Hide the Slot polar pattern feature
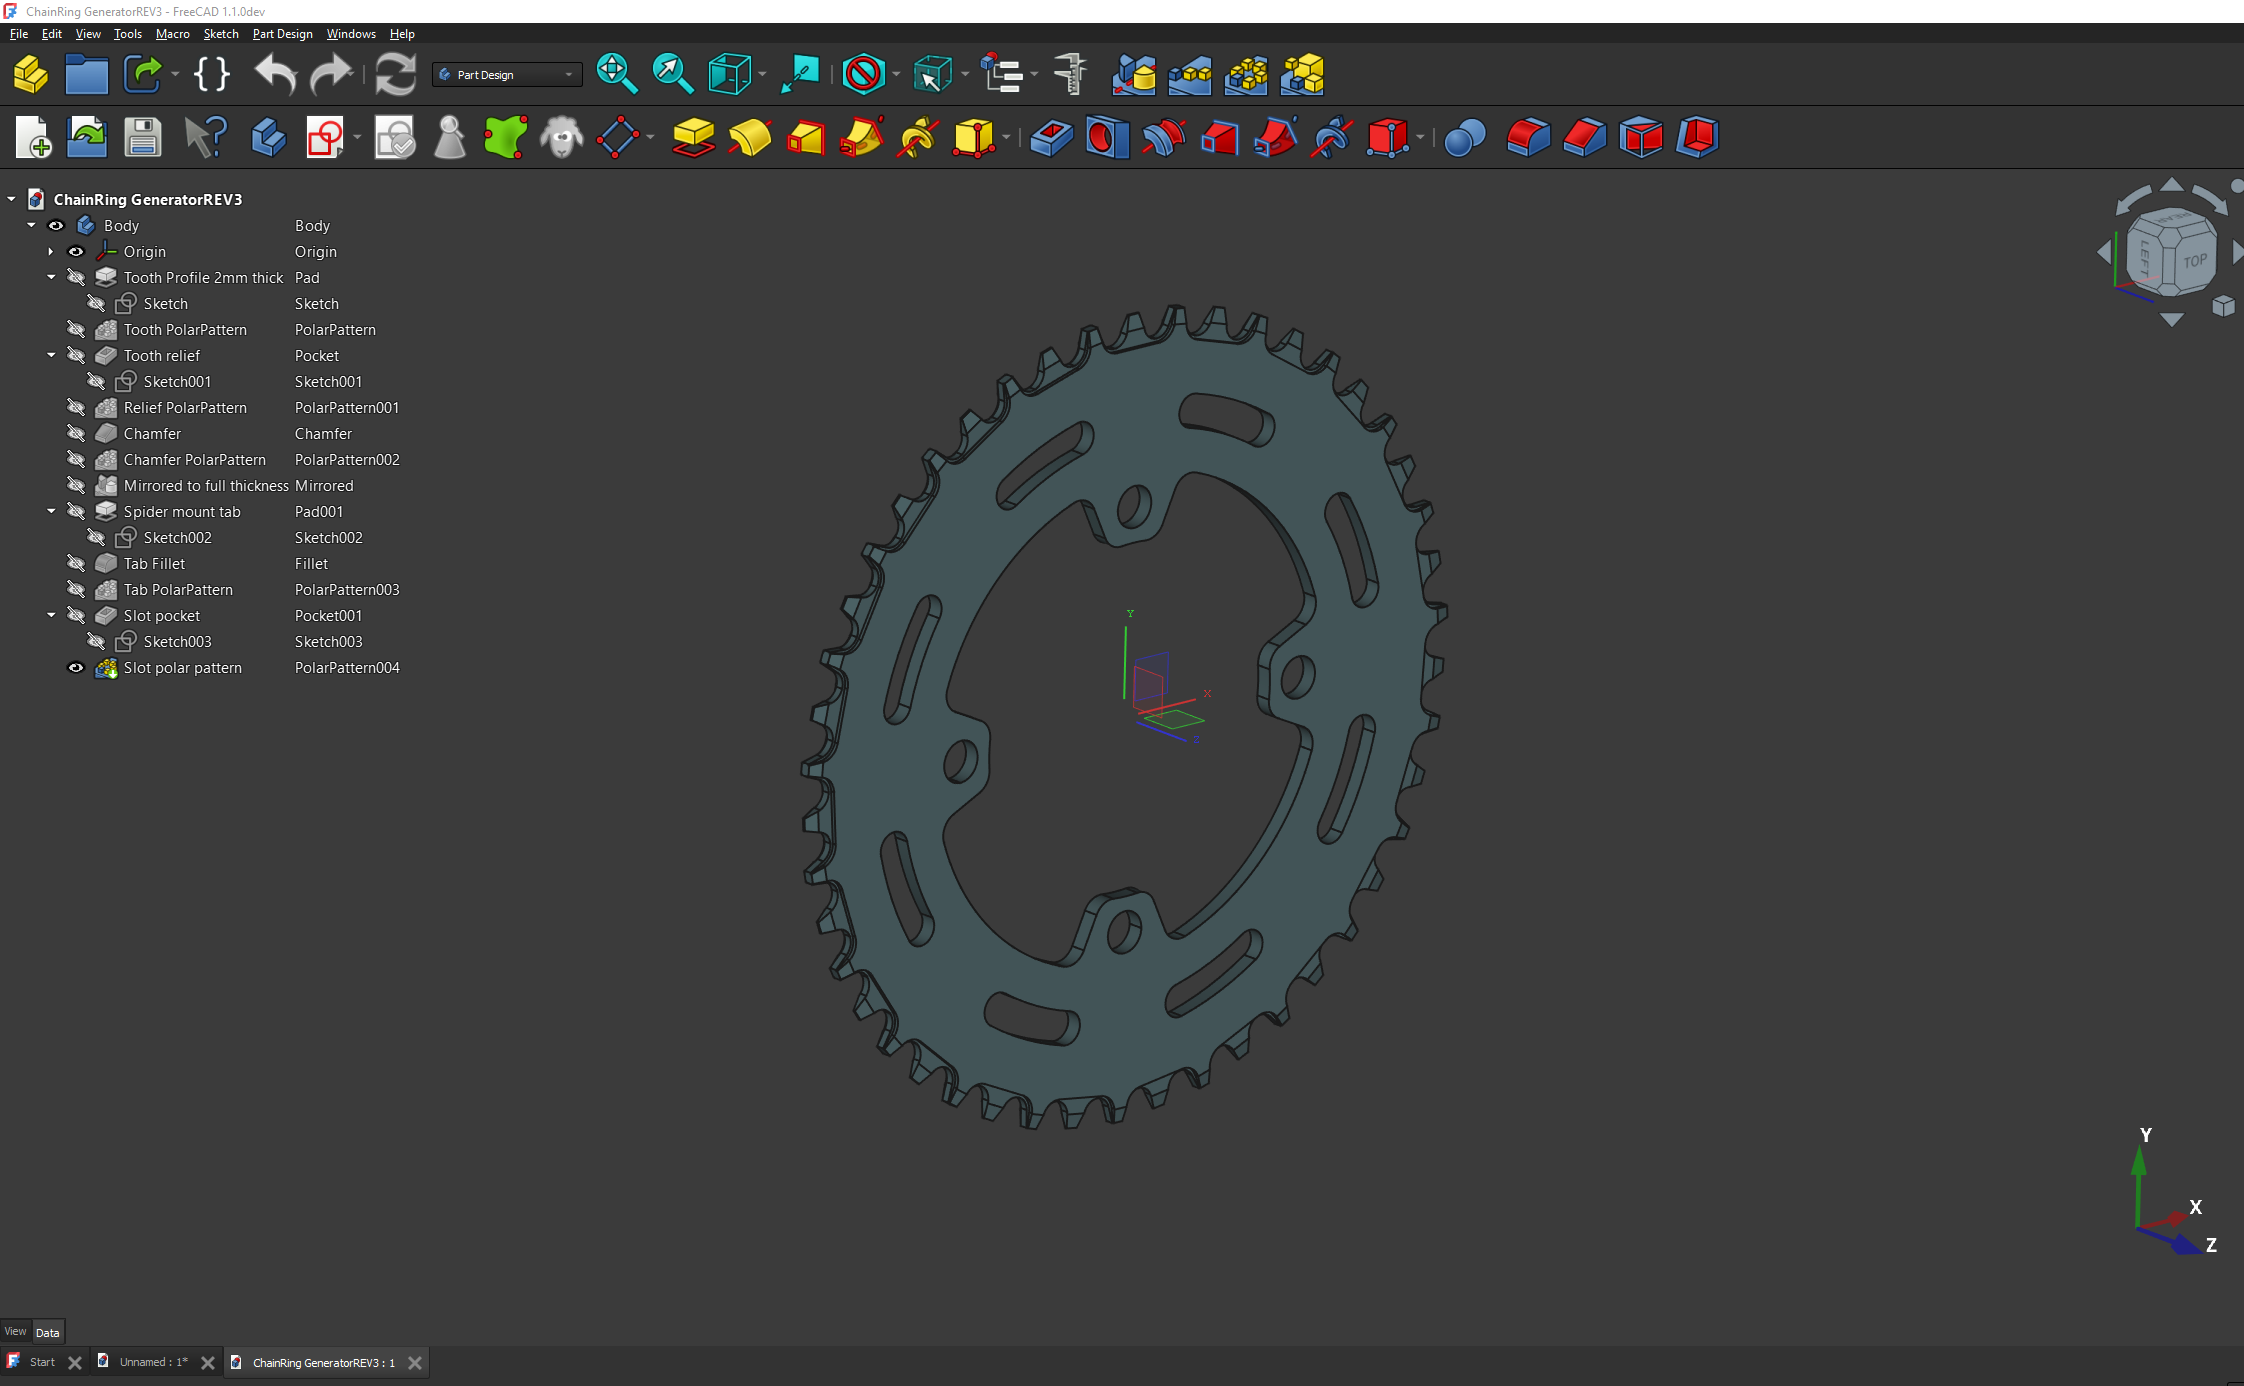 76,668
